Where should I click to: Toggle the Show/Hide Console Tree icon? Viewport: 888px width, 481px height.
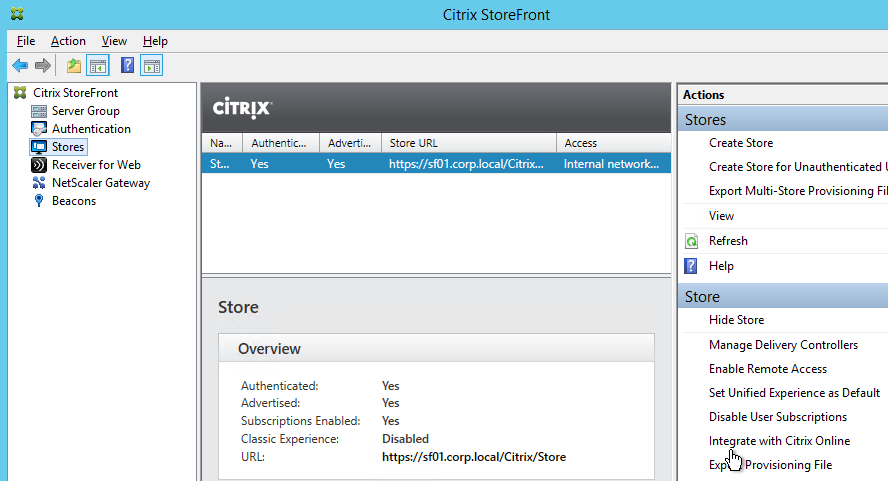98,66
